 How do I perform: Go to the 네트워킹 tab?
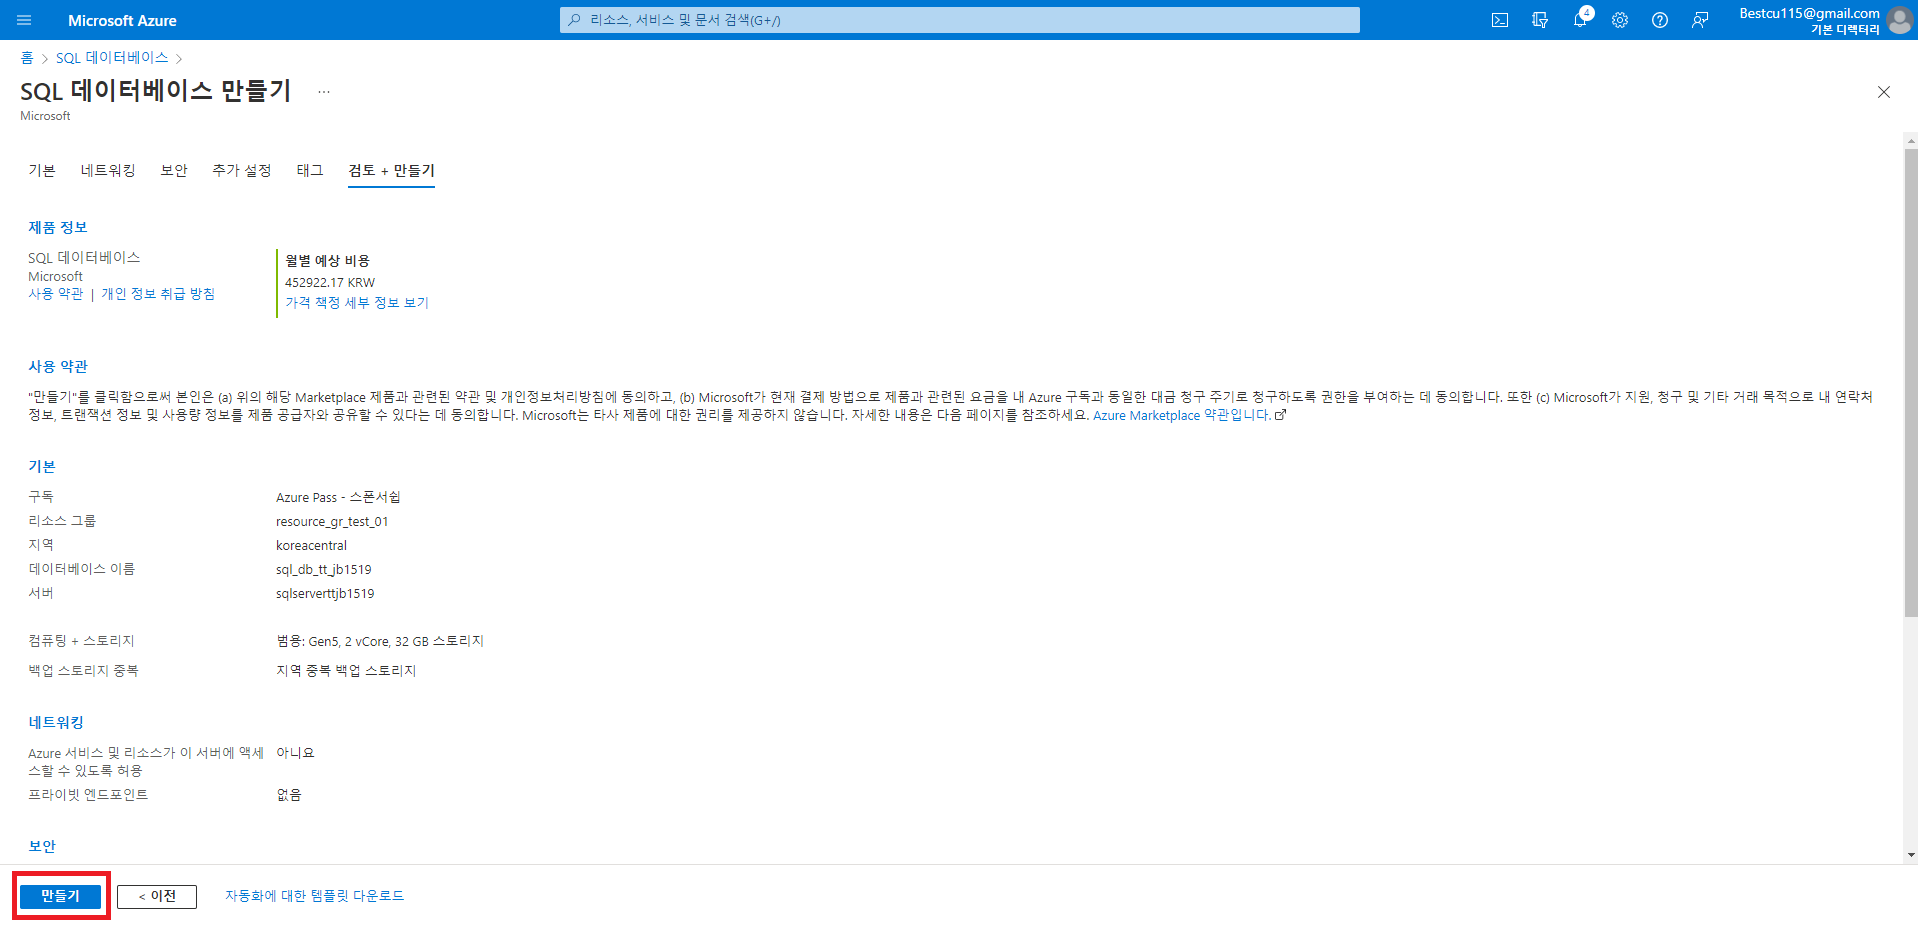(x=108, y=171)
